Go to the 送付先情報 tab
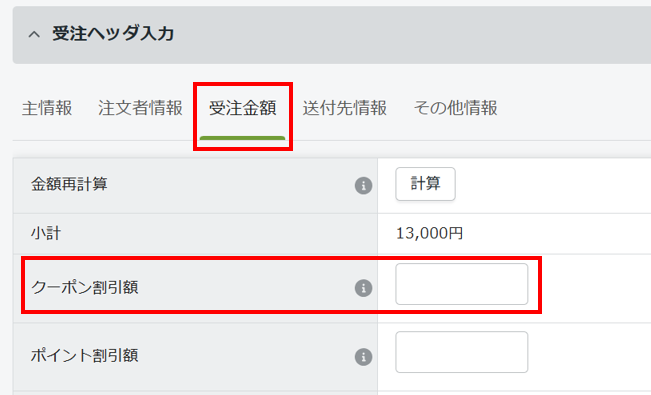Viewport: 651px width, 395px height. pos(345,108)
